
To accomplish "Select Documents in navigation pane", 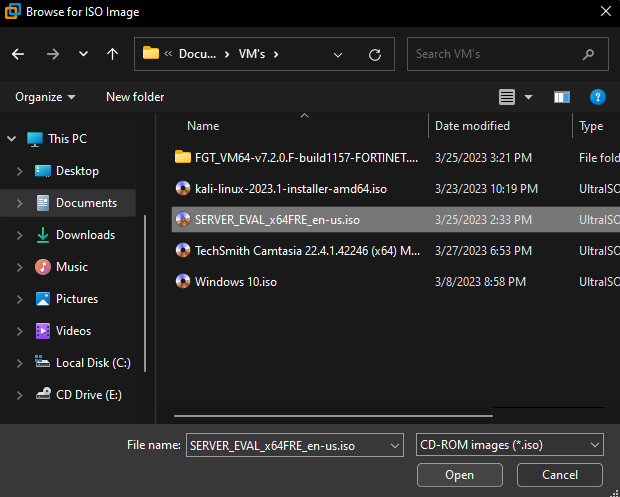I will (x=86, y=203).
